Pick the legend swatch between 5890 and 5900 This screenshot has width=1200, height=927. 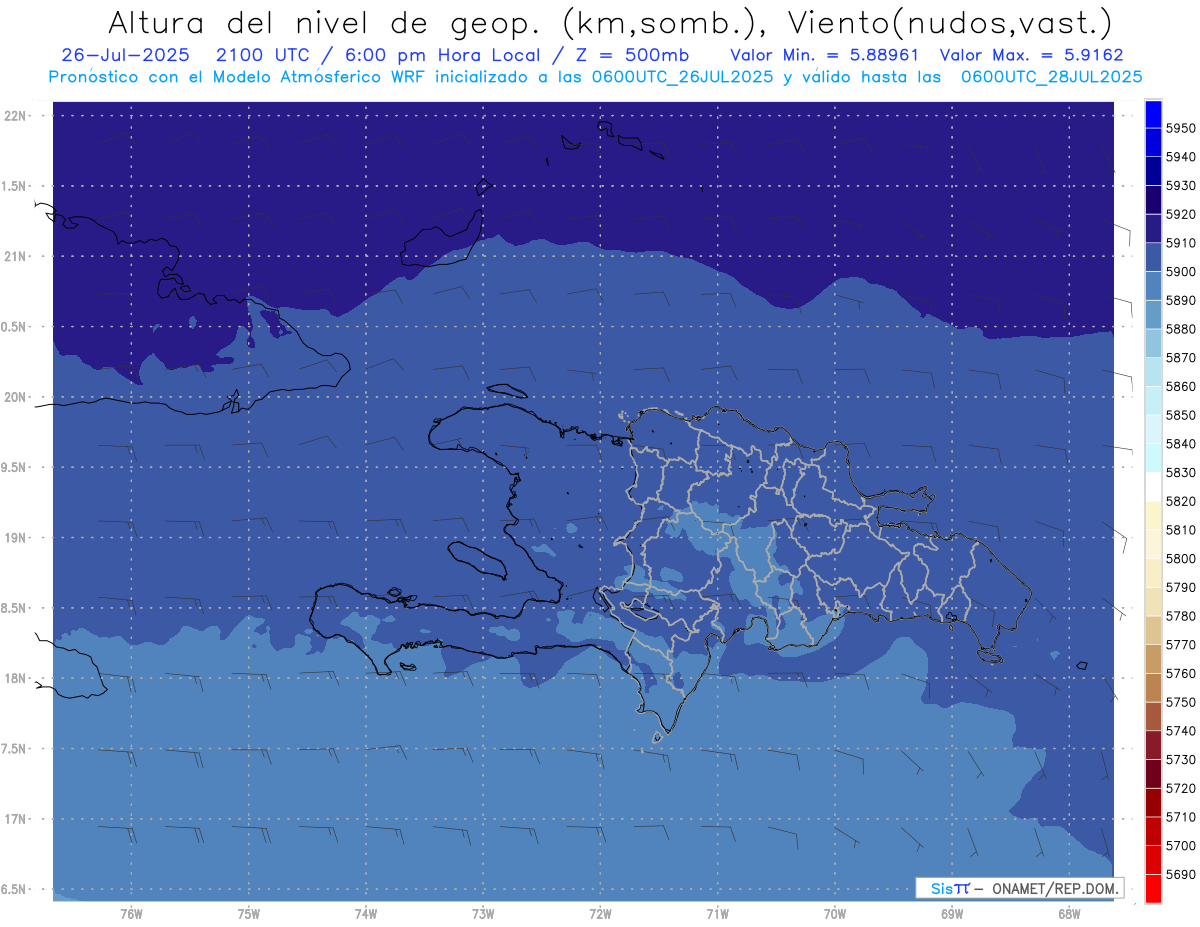pos(1153,286)
